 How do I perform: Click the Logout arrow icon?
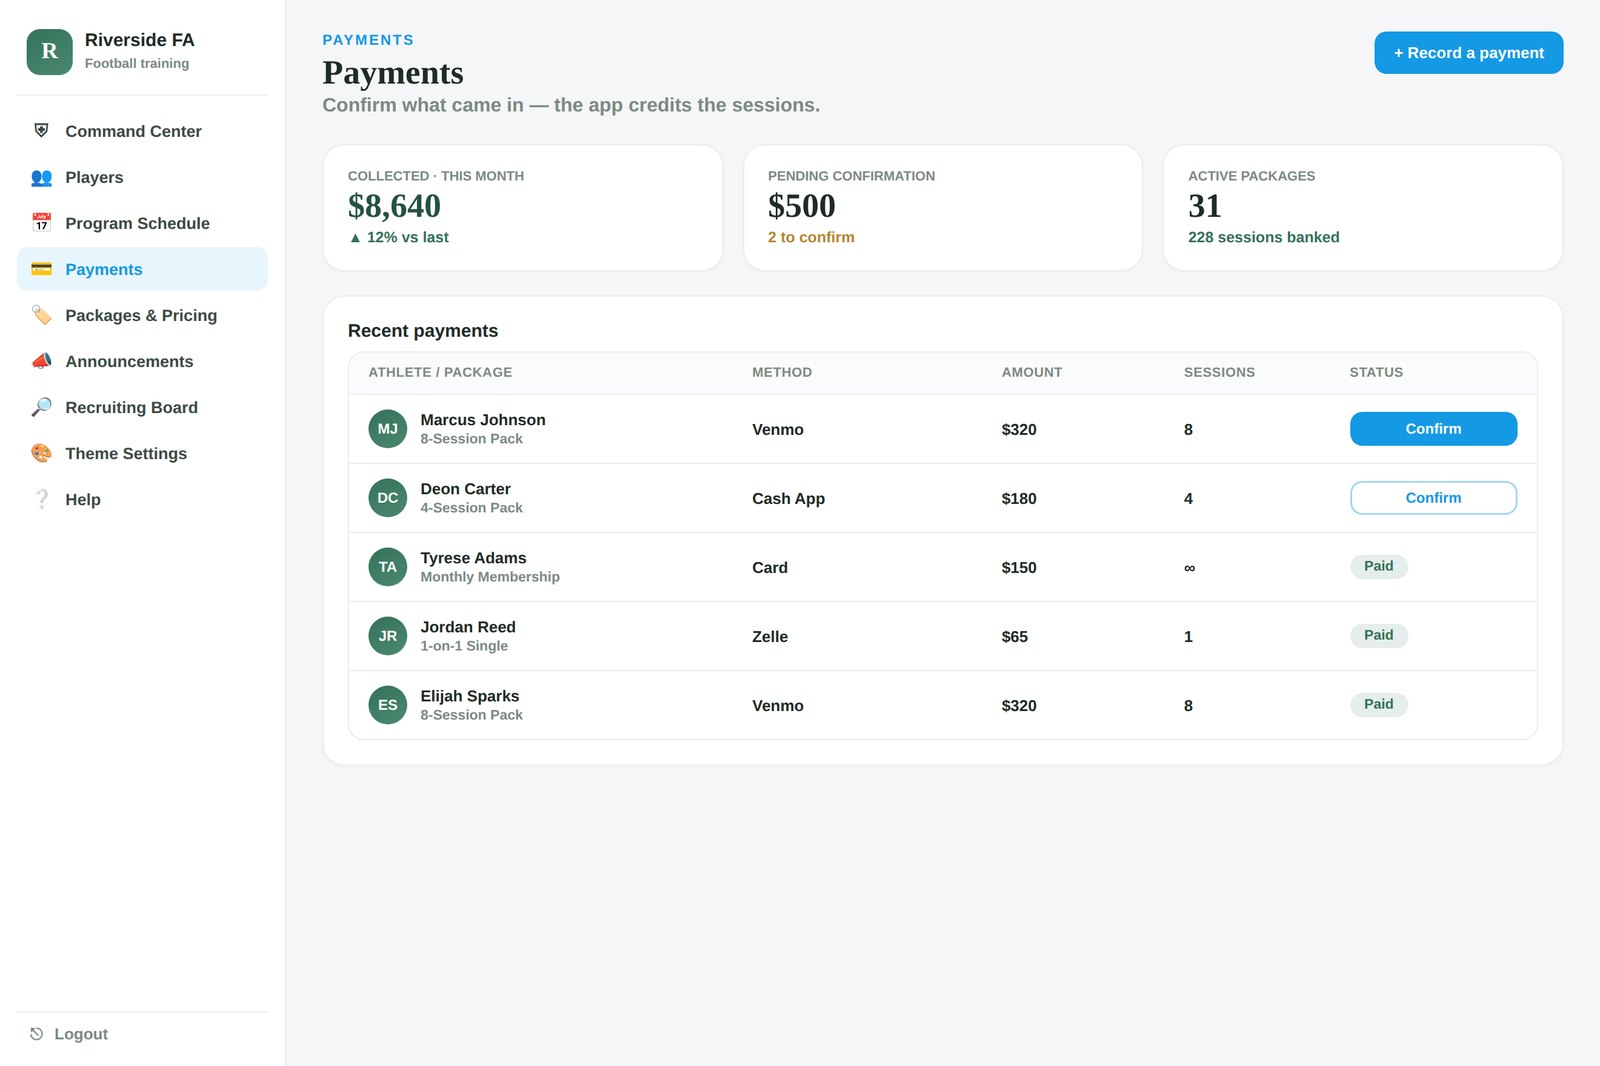pos(36,1034)
